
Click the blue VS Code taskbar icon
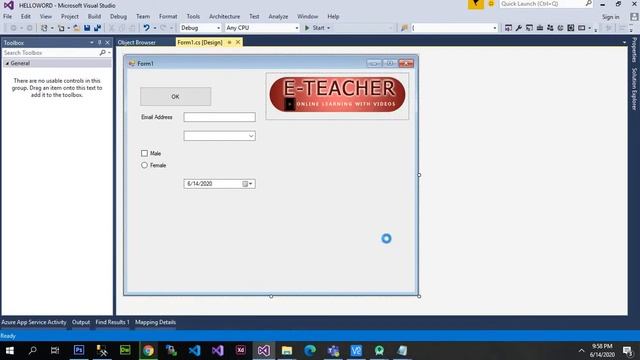pos(194,350)
